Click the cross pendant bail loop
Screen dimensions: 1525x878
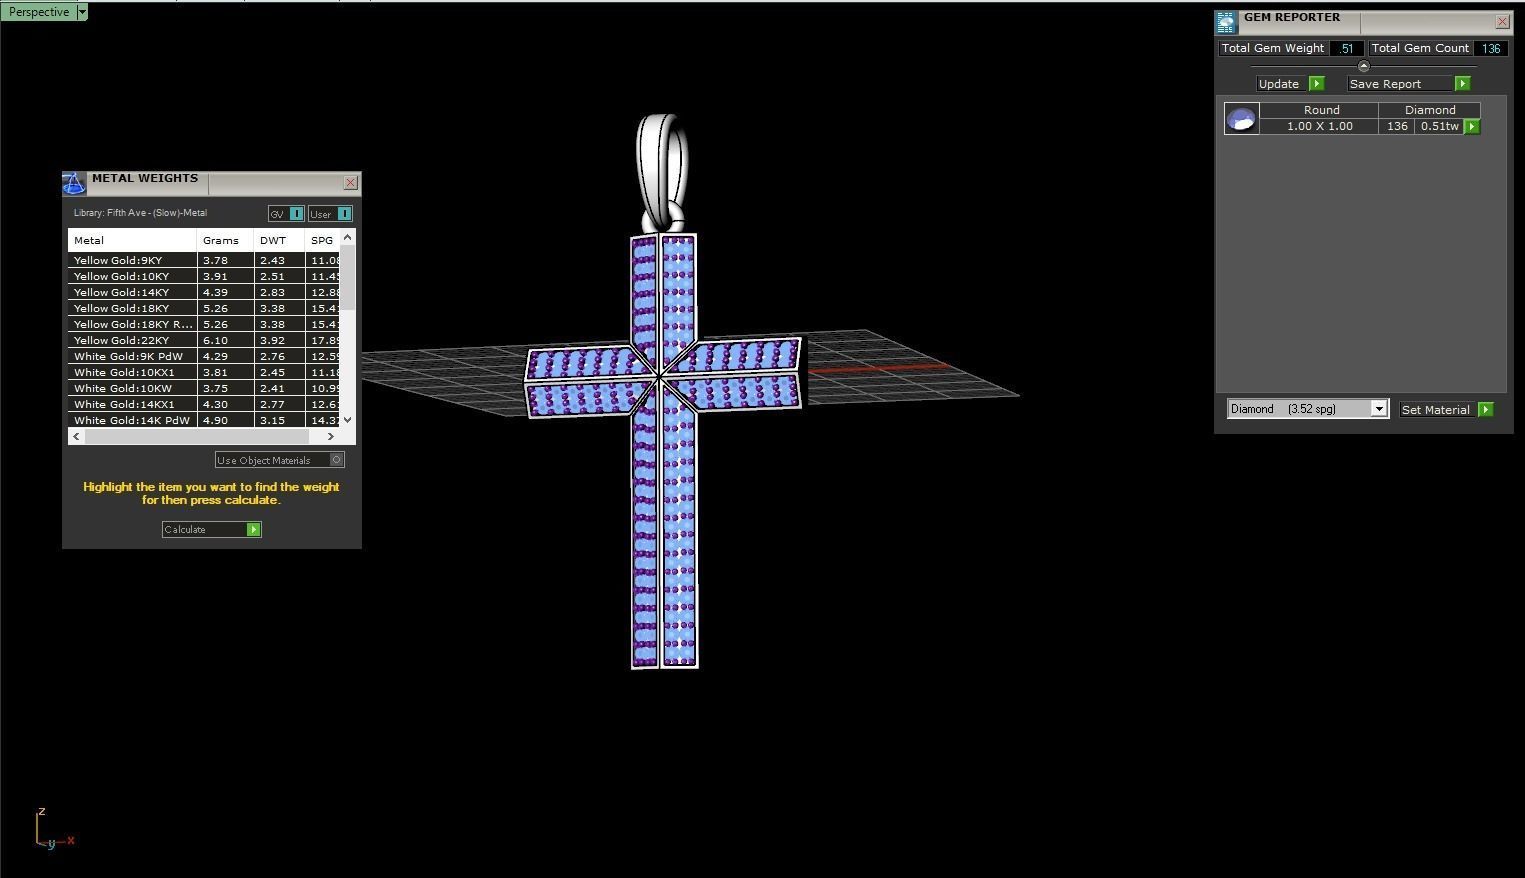click(663, 170)
